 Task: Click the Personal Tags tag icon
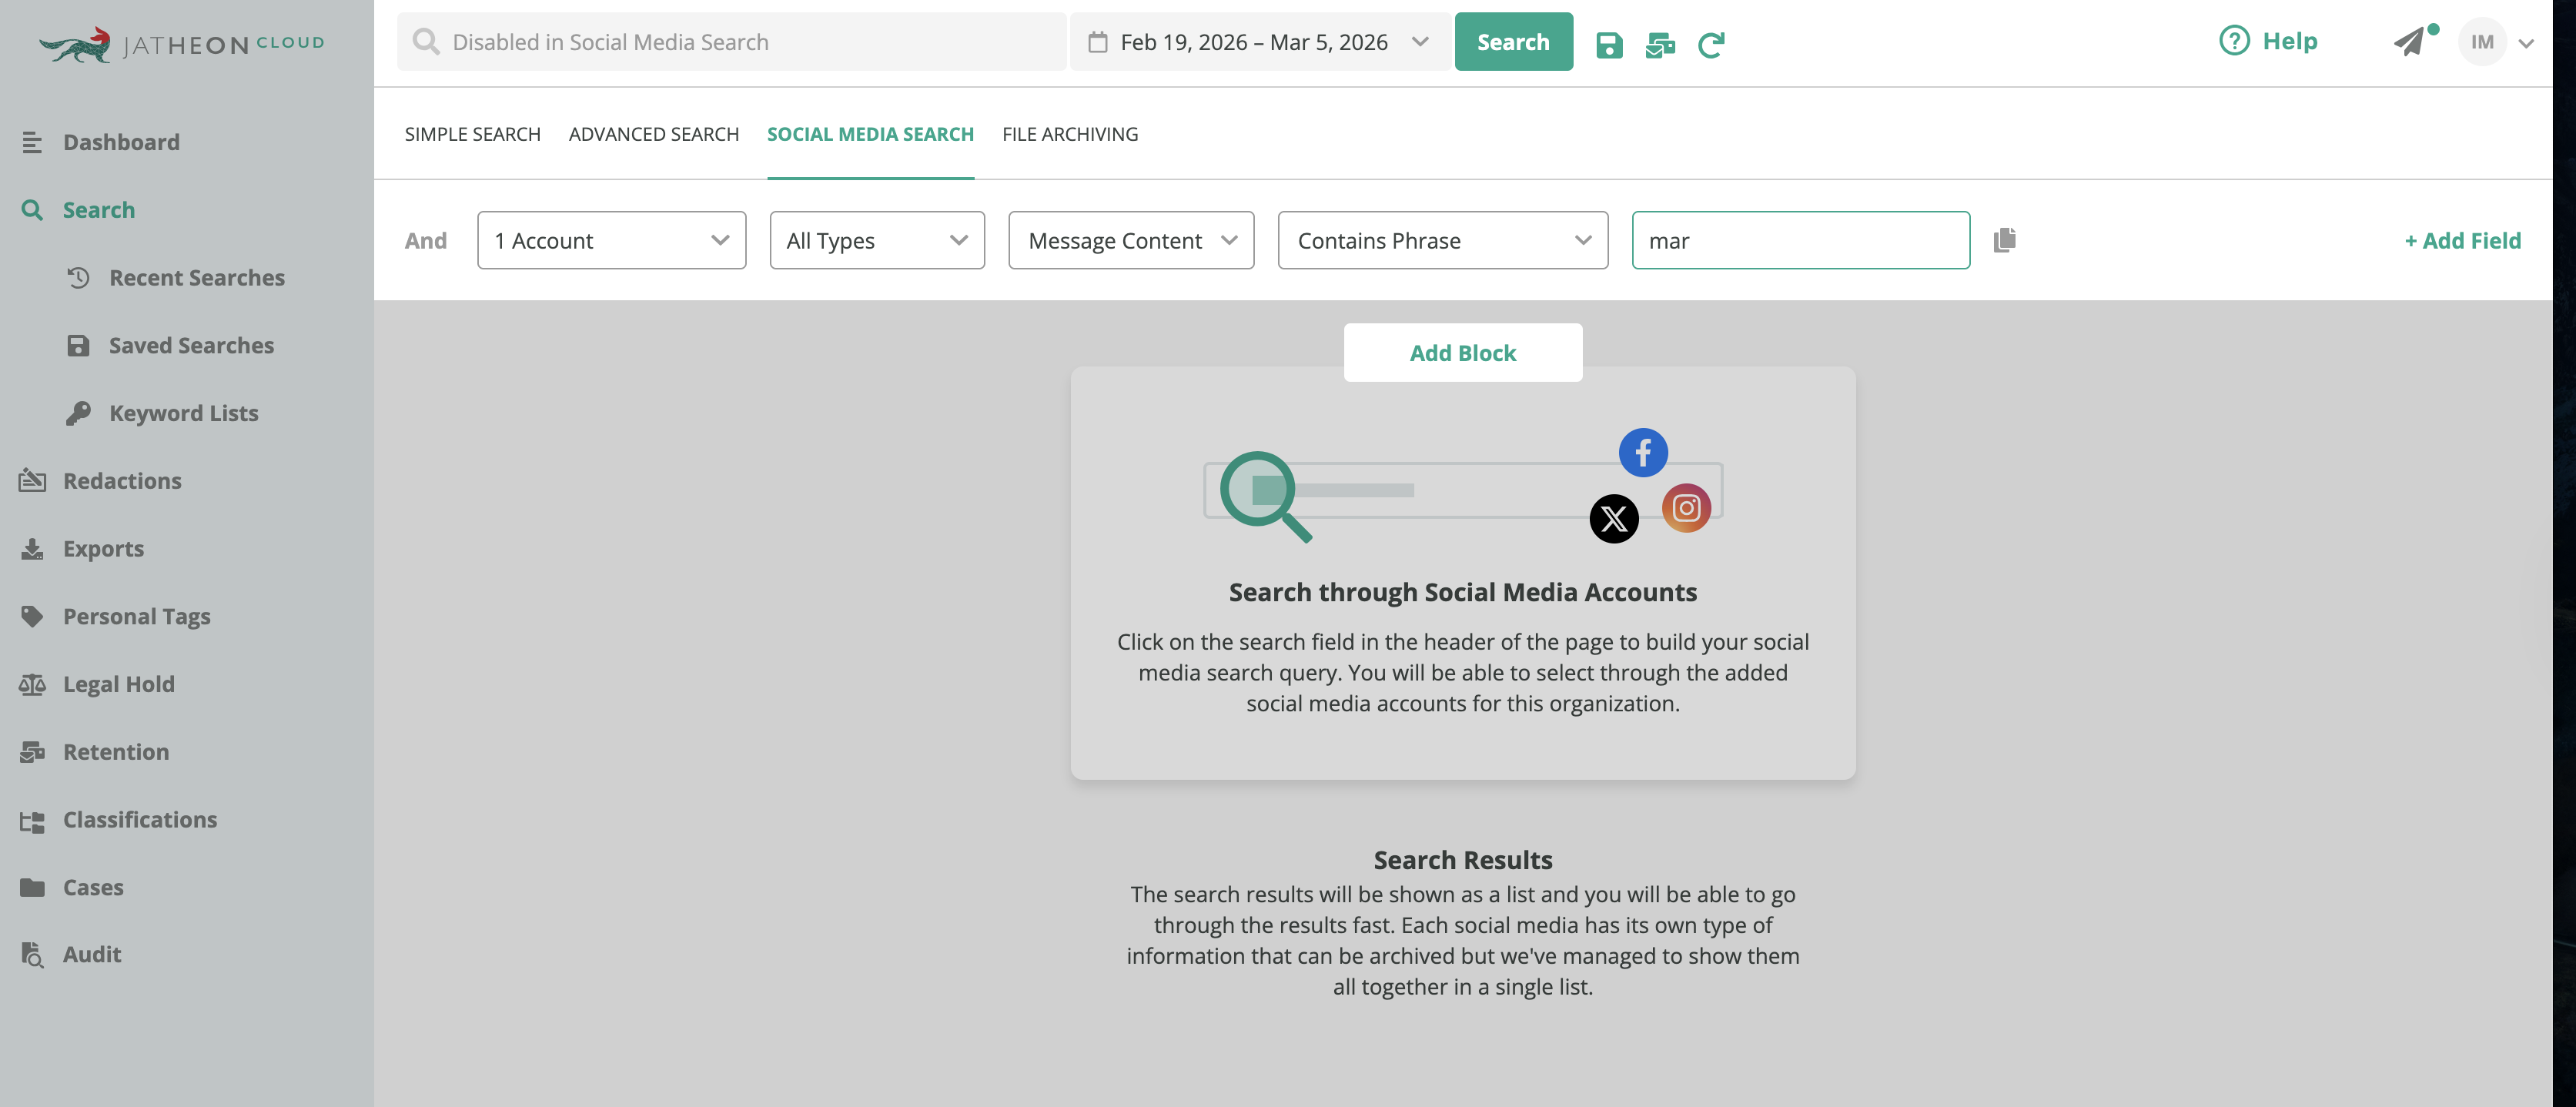coord(32,616)
